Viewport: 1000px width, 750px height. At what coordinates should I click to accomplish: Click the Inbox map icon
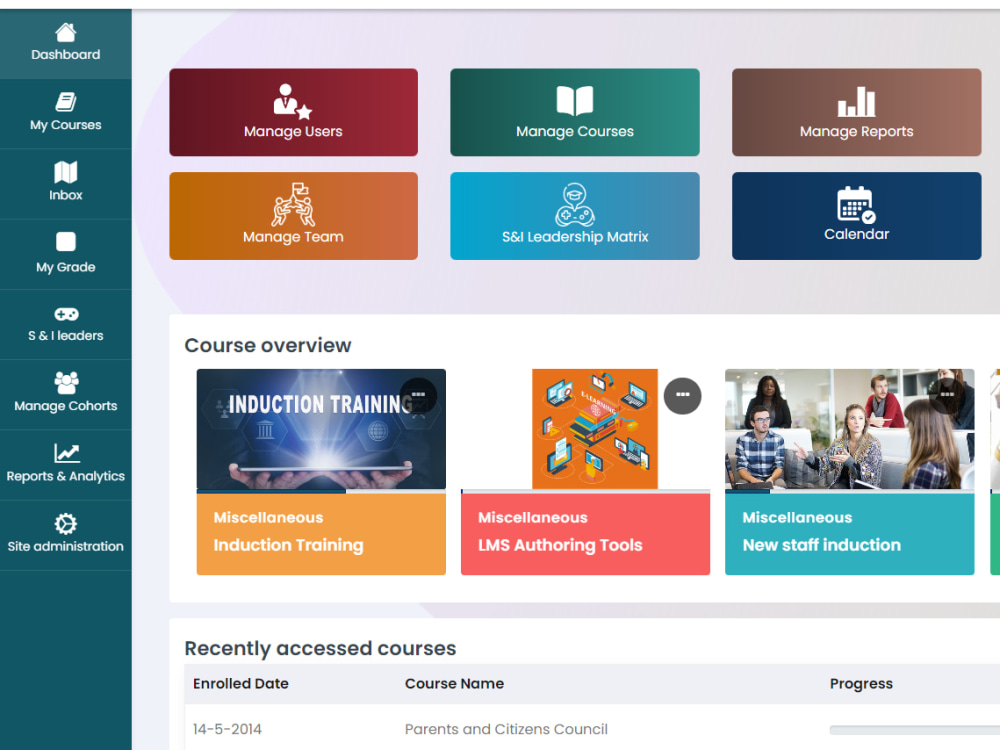pos(66,172)
